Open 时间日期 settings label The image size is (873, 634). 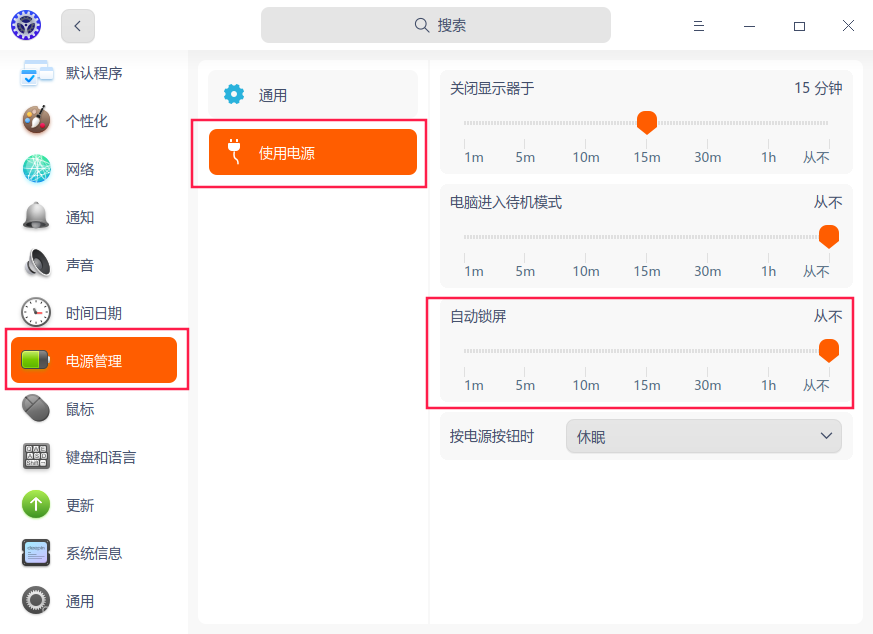click(94, 313)
